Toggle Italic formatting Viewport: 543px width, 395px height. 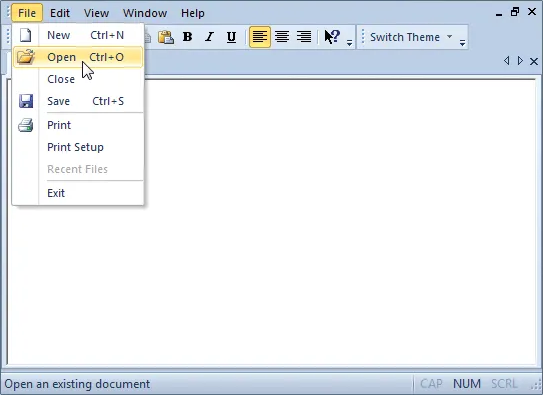(210, 37)
